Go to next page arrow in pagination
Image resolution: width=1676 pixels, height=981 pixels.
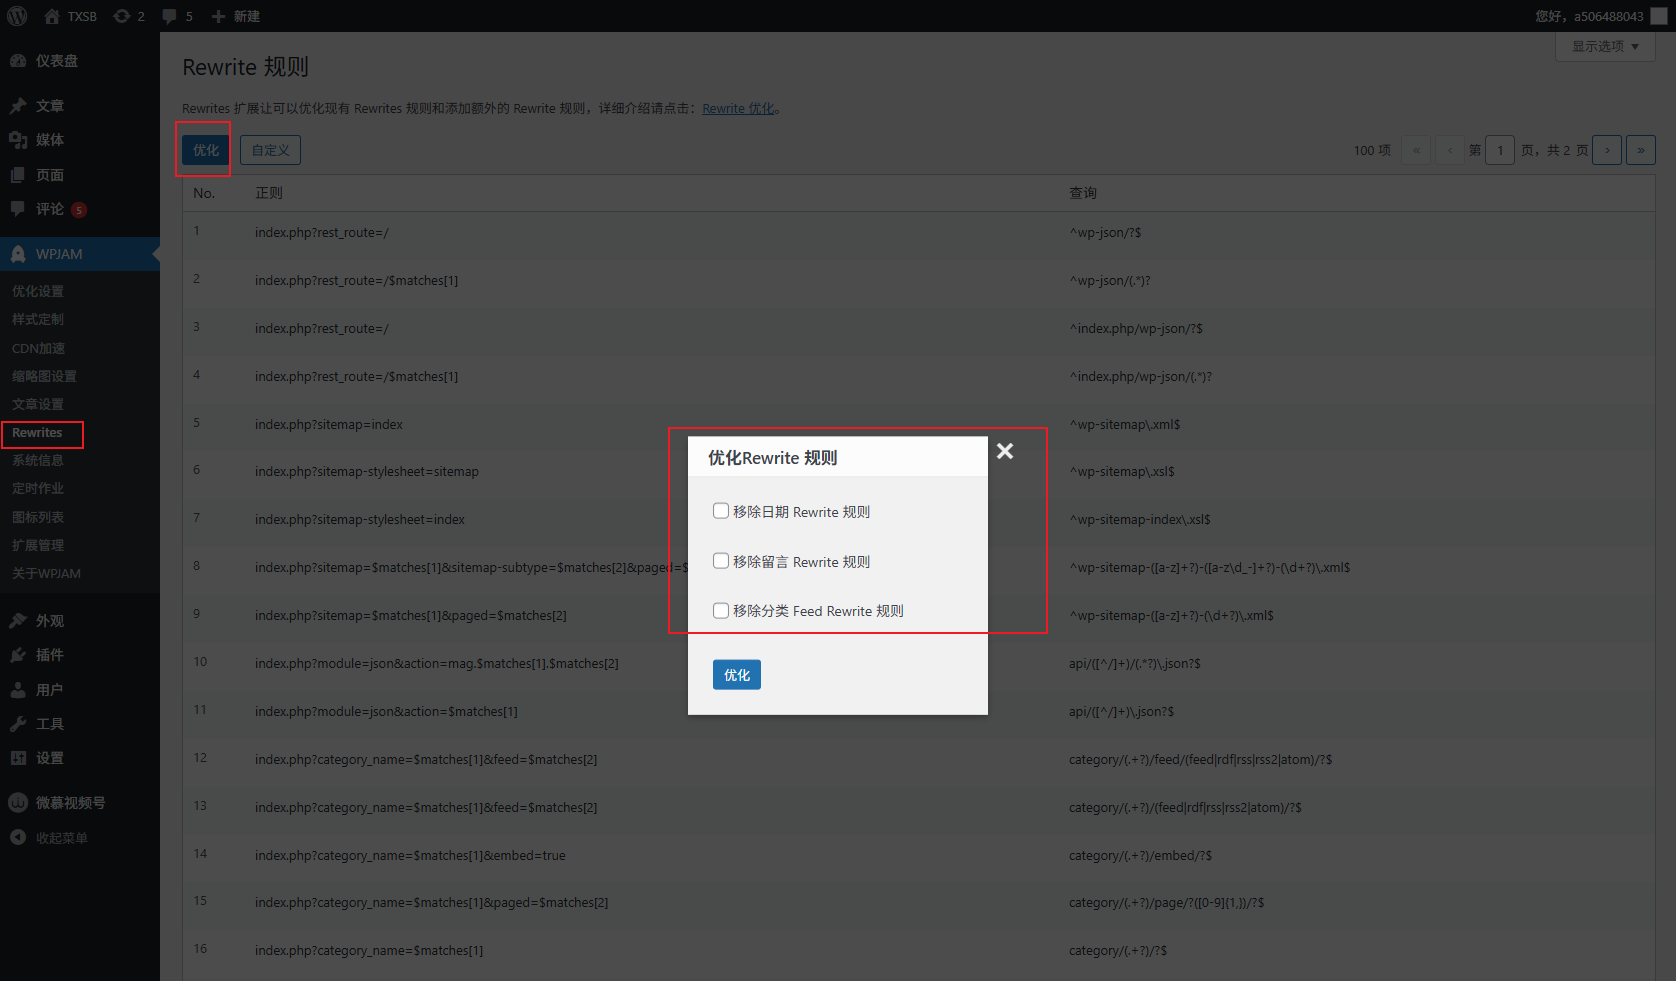click(x=1607, y=150)
